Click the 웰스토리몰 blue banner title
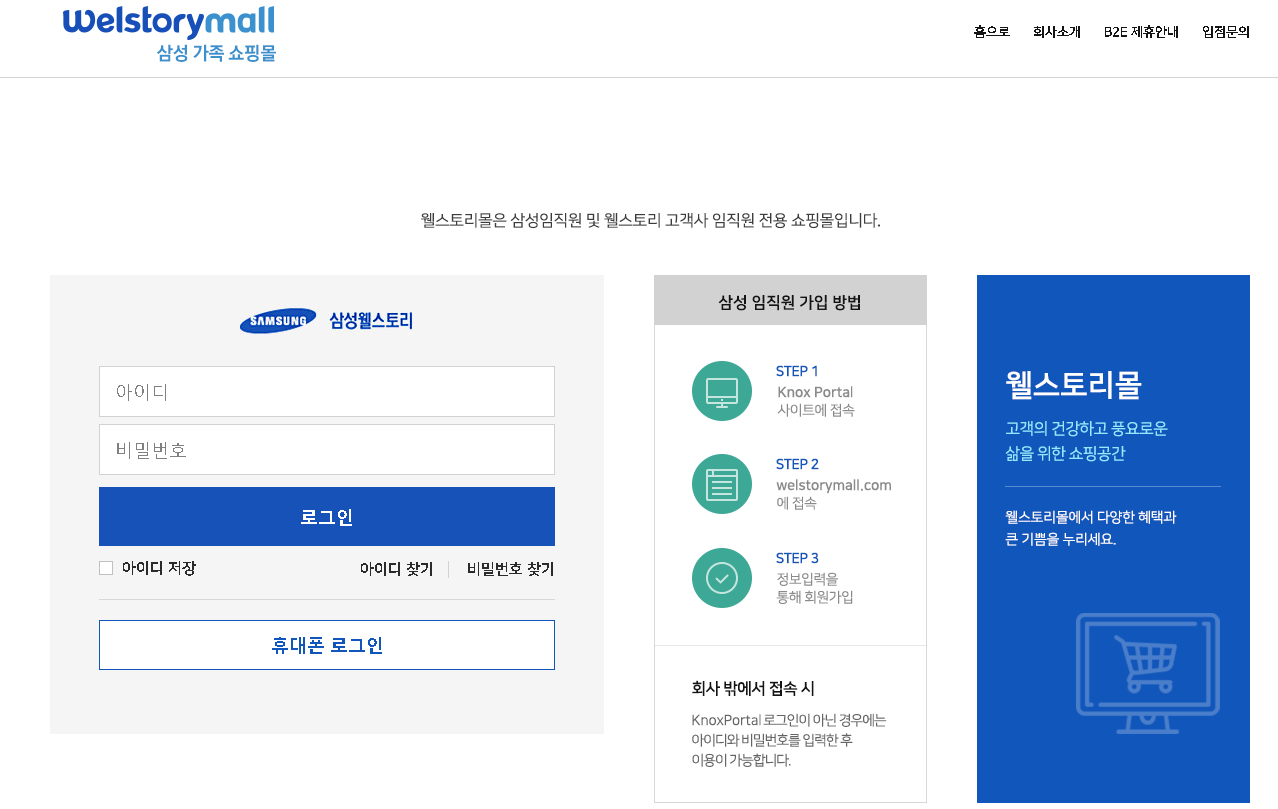Screen dimensions: 1278x809 pyautogui.click(x=1073, y=384)
